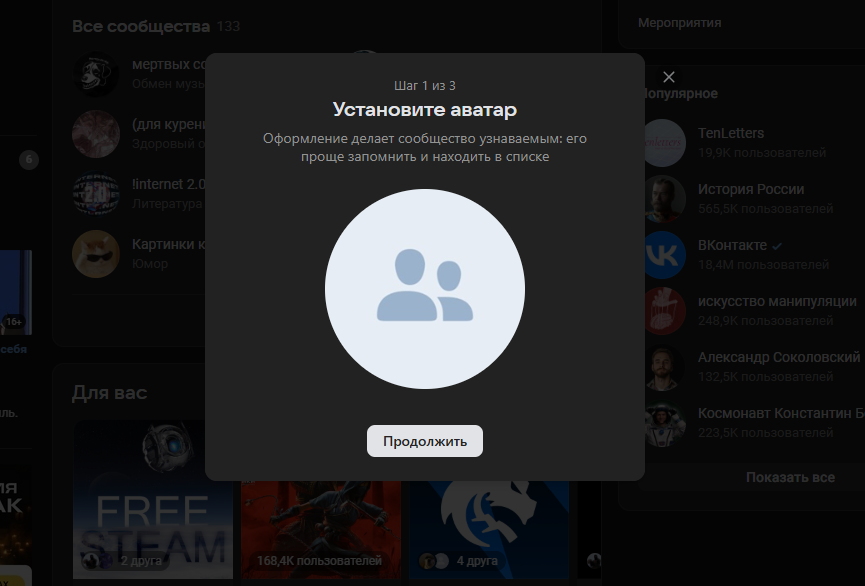Click the 6 notification counter badge

pyautogui.click(x=29, y=160)
